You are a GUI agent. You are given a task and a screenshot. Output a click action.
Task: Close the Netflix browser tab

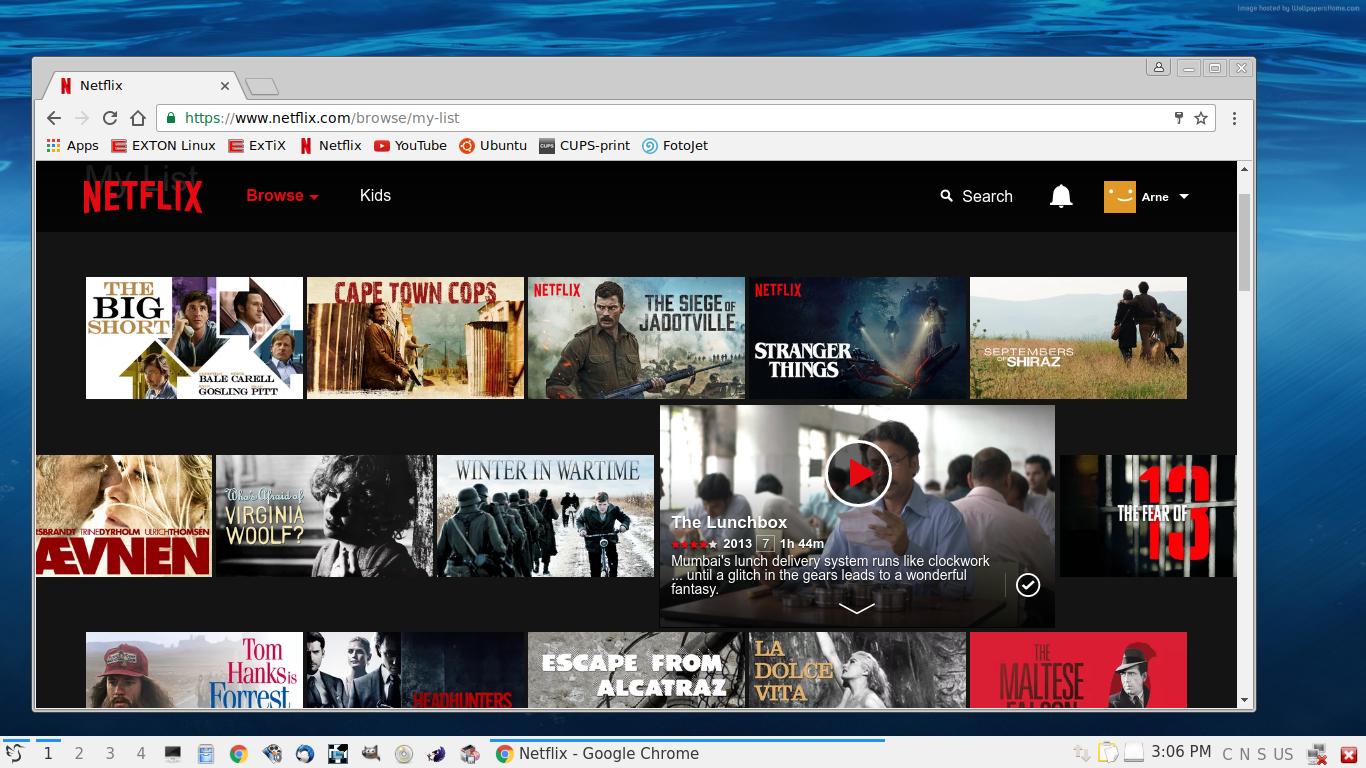pyautogui.click(x=225, y=86)
